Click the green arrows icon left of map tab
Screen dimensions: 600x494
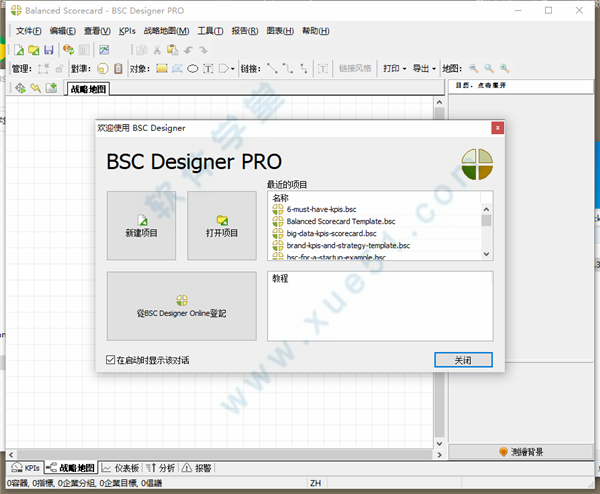[x=20, y=88]
